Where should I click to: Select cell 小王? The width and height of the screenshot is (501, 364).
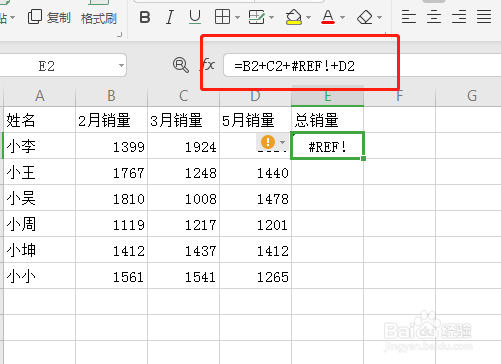tap(40, 172)
